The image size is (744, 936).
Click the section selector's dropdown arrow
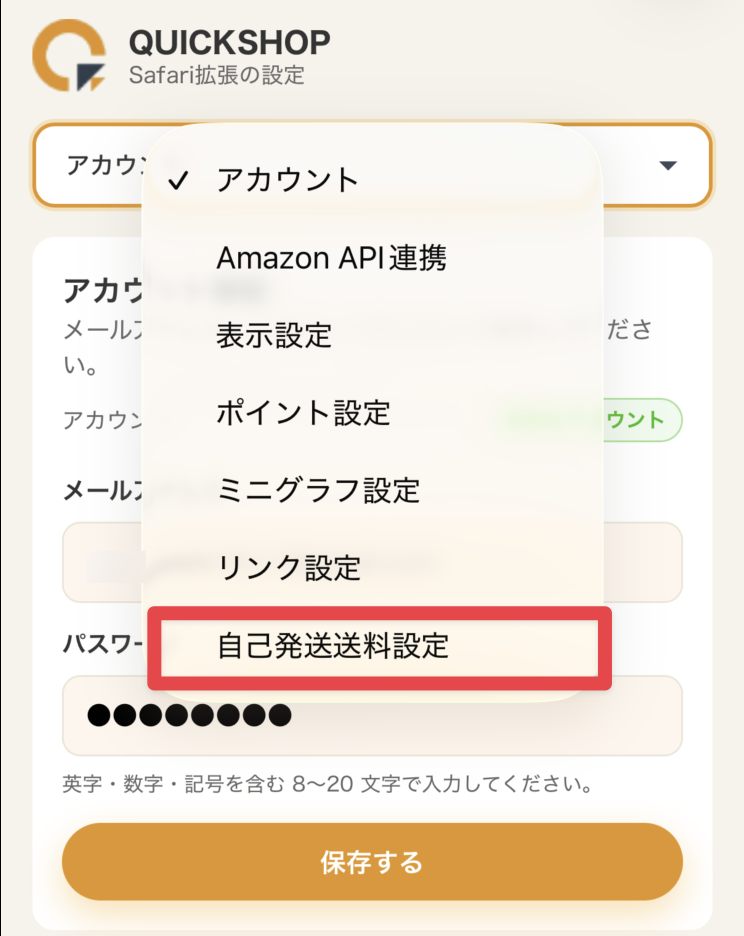point(669,165)
